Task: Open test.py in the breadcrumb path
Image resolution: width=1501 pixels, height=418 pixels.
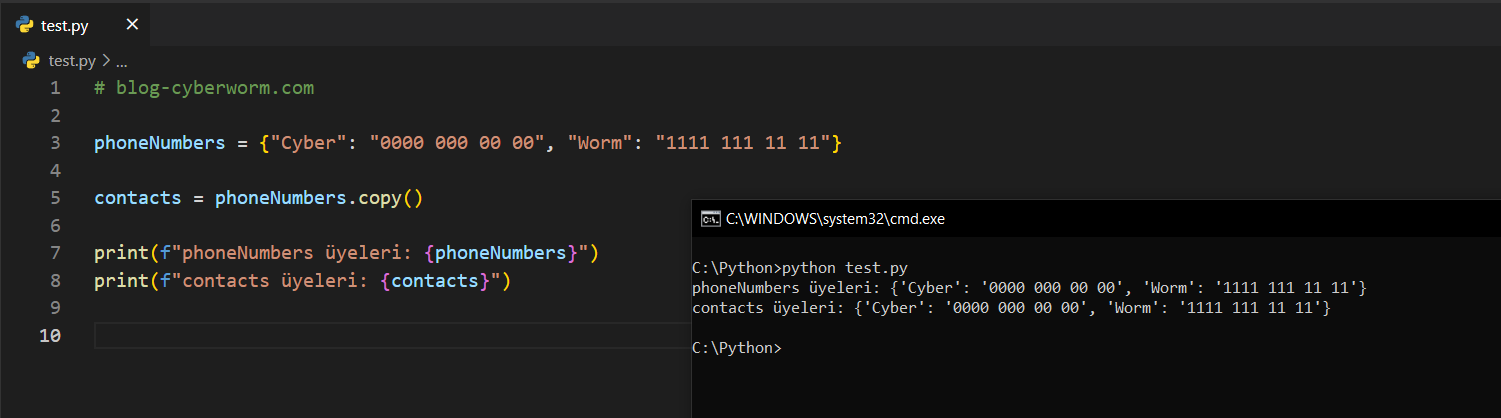Action: coord(72,60)
